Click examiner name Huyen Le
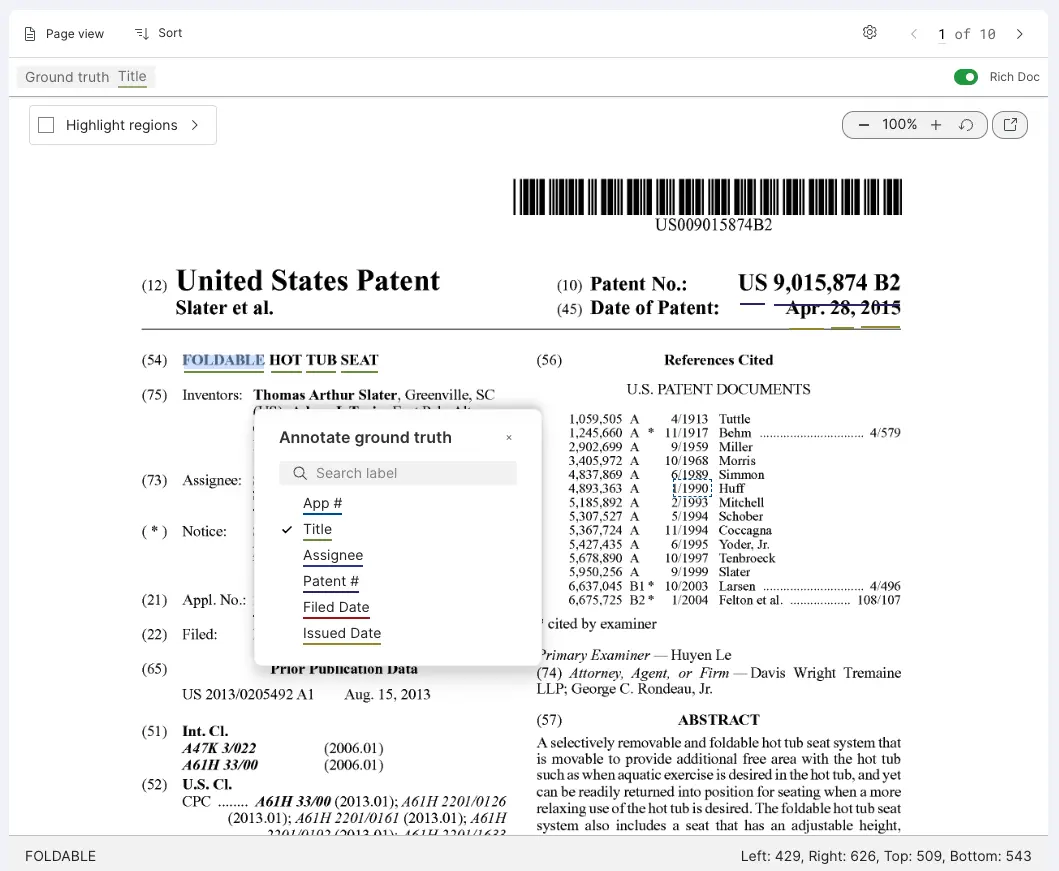This screenshot has height=871, width=1059. 701,655
